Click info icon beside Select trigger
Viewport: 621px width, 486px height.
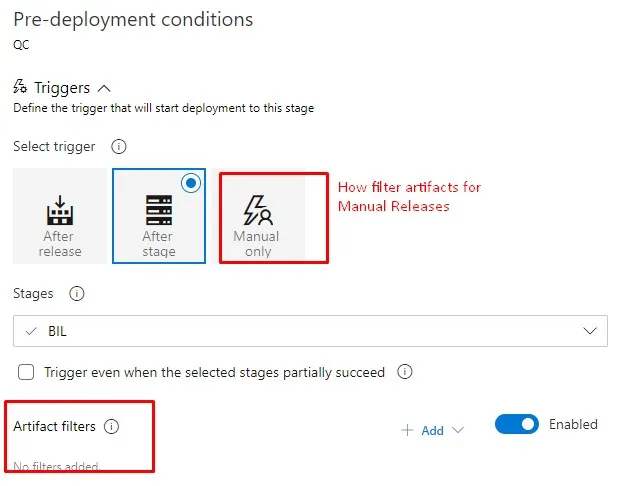click(118, 147)
